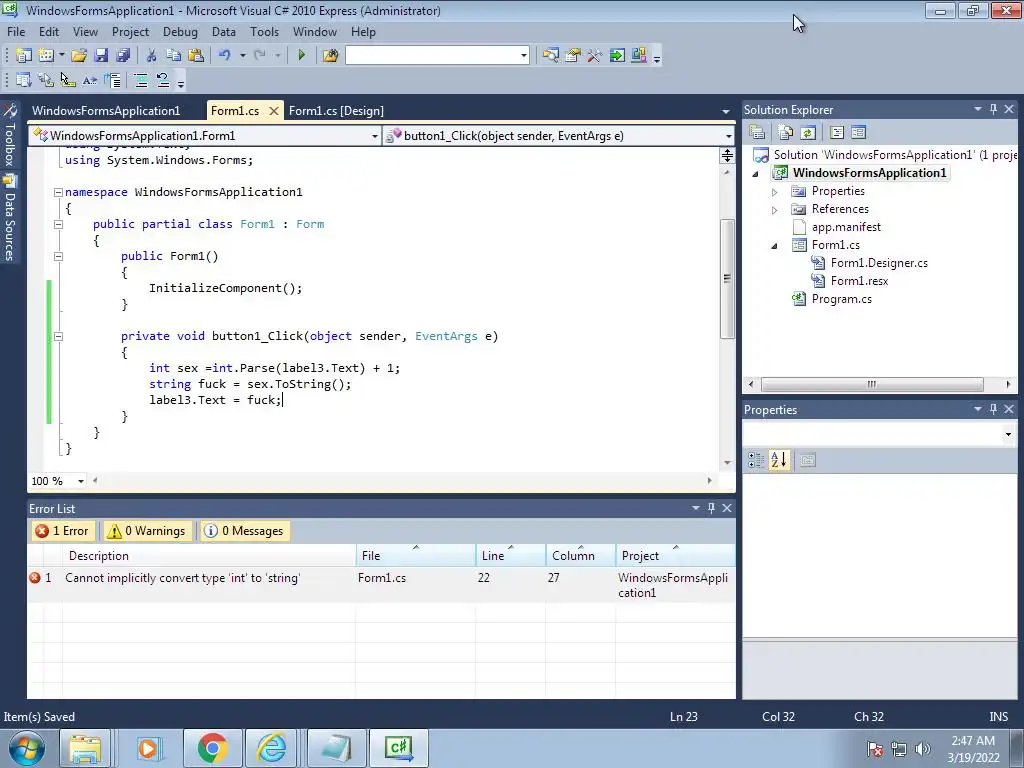1024x768 pixels.
Task: Open the undo history dropdown arrow
Action: click(x=242, y=56)
